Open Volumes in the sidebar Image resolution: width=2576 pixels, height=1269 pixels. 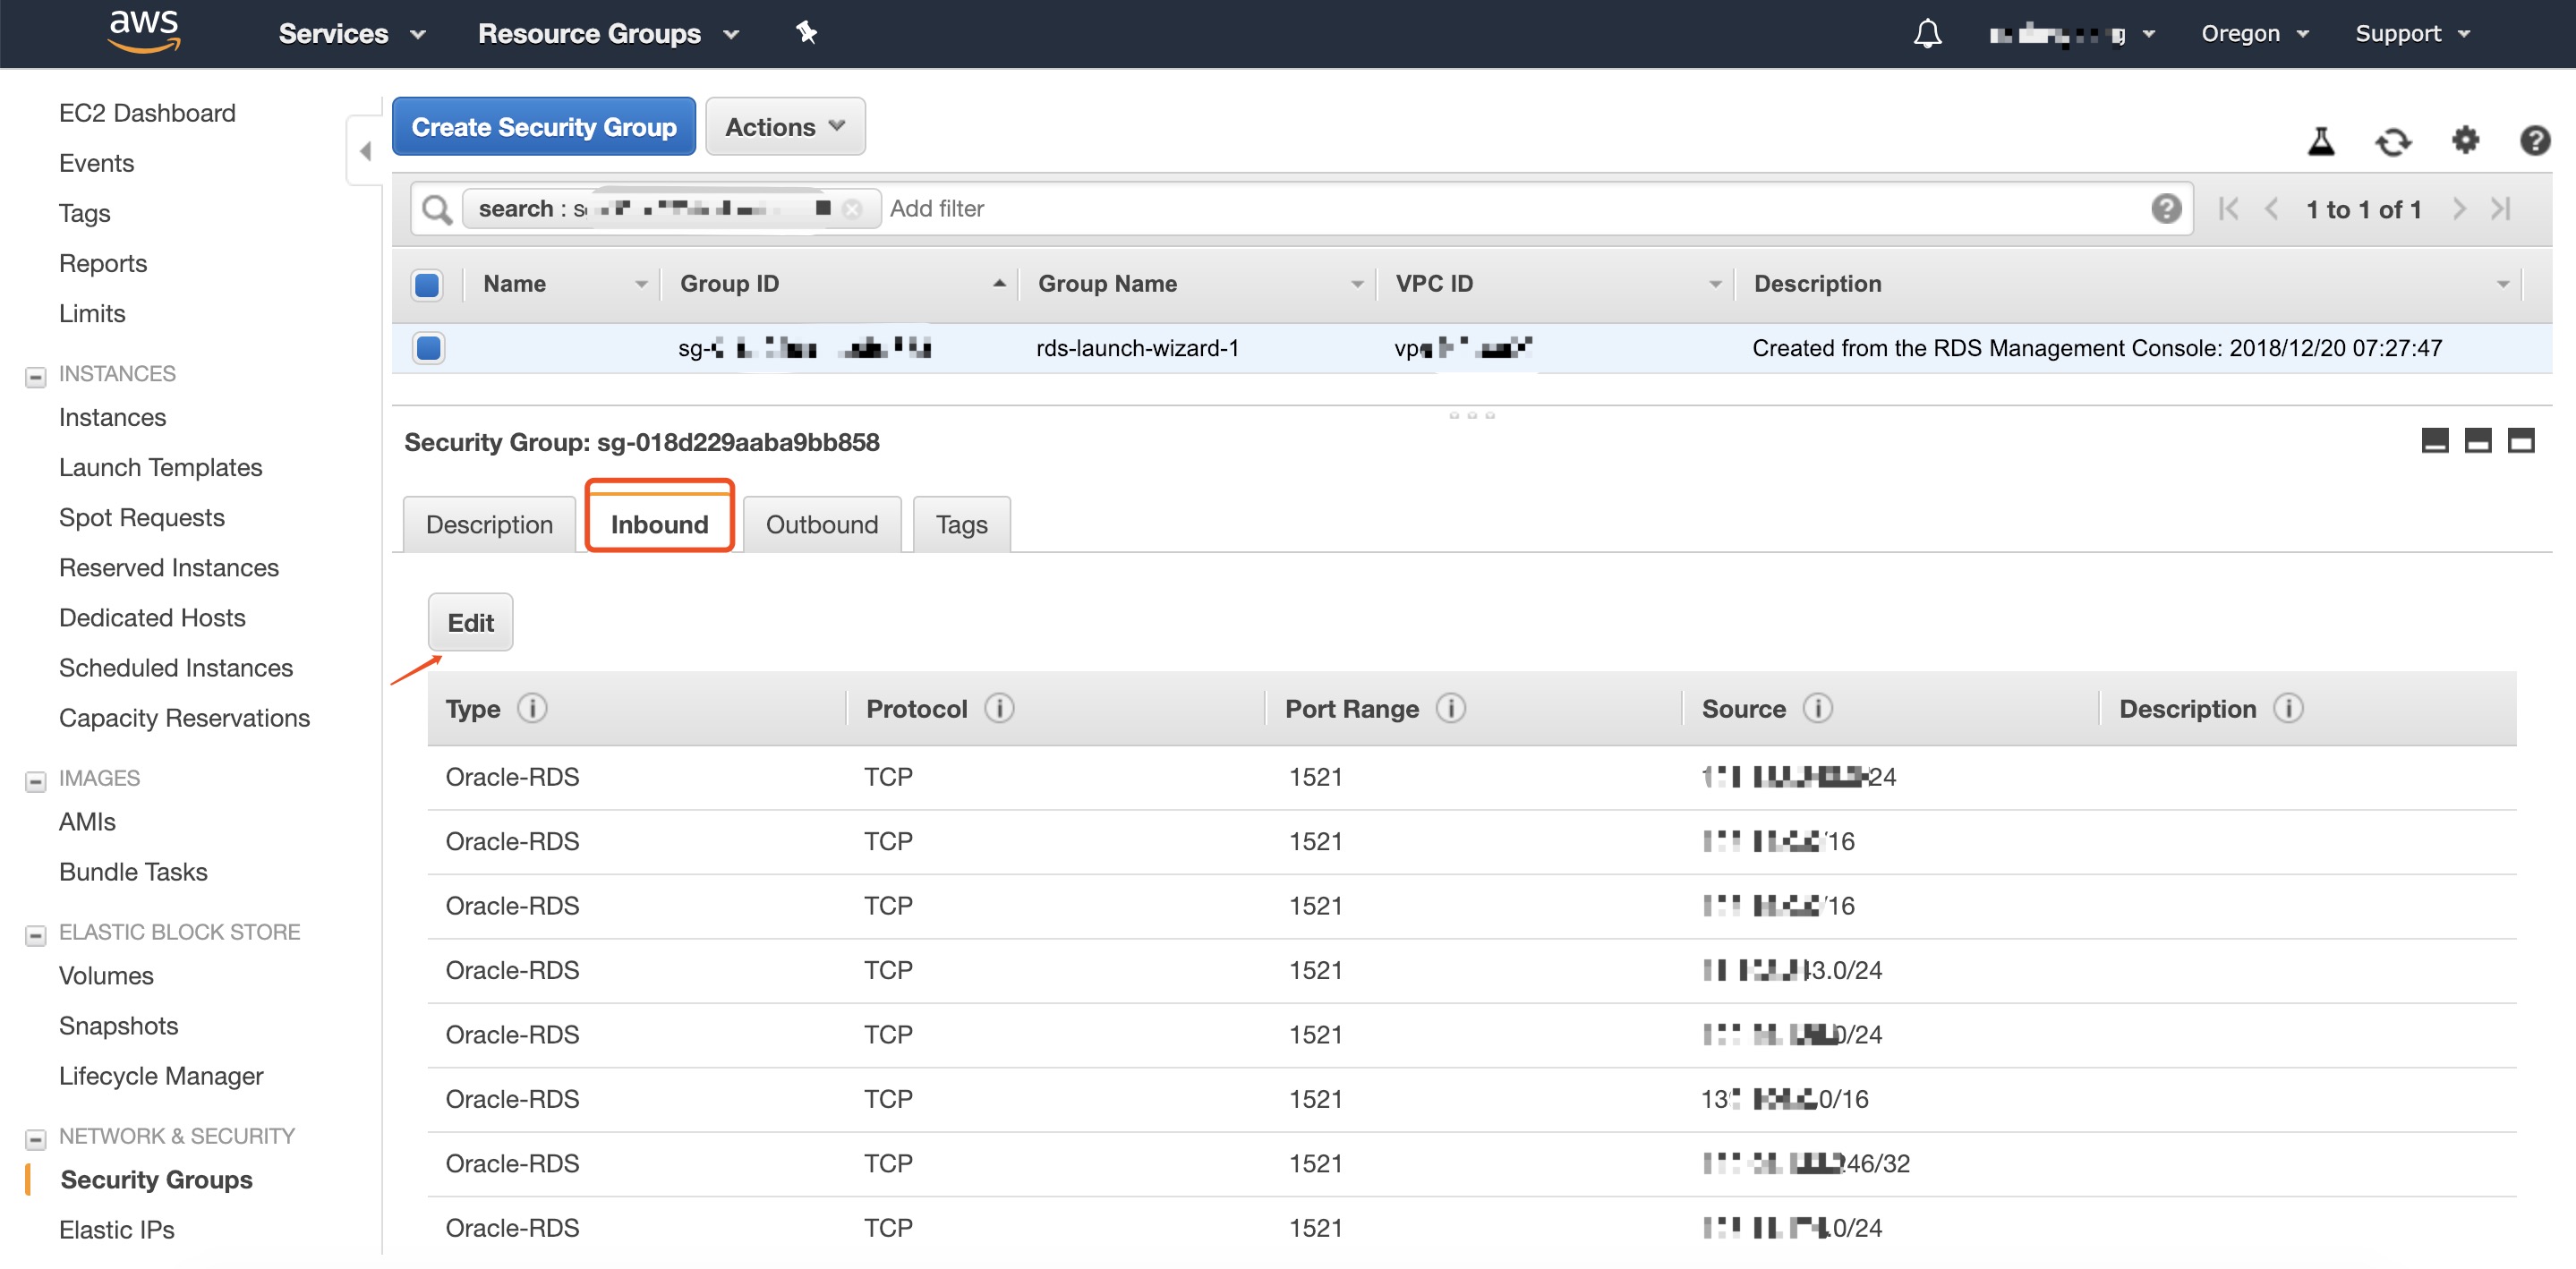pos(106,975)
